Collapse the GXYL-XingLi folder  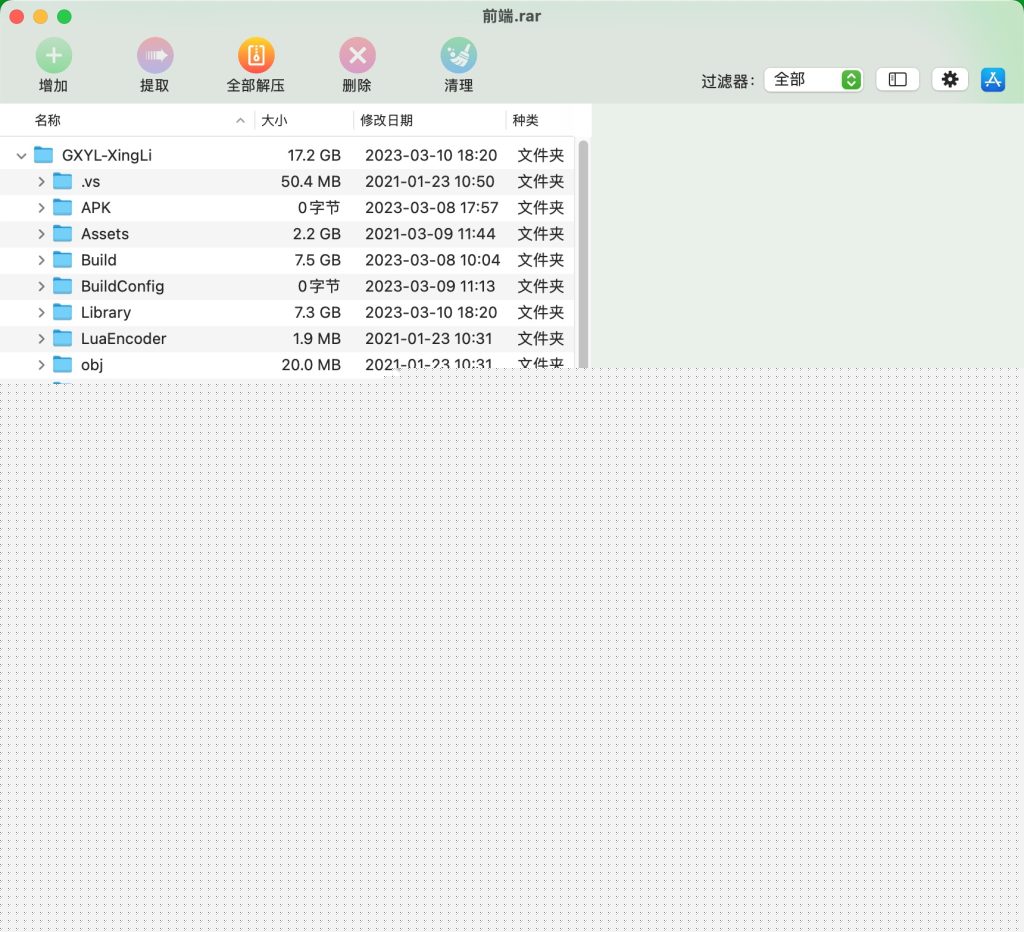click(21, 155)
